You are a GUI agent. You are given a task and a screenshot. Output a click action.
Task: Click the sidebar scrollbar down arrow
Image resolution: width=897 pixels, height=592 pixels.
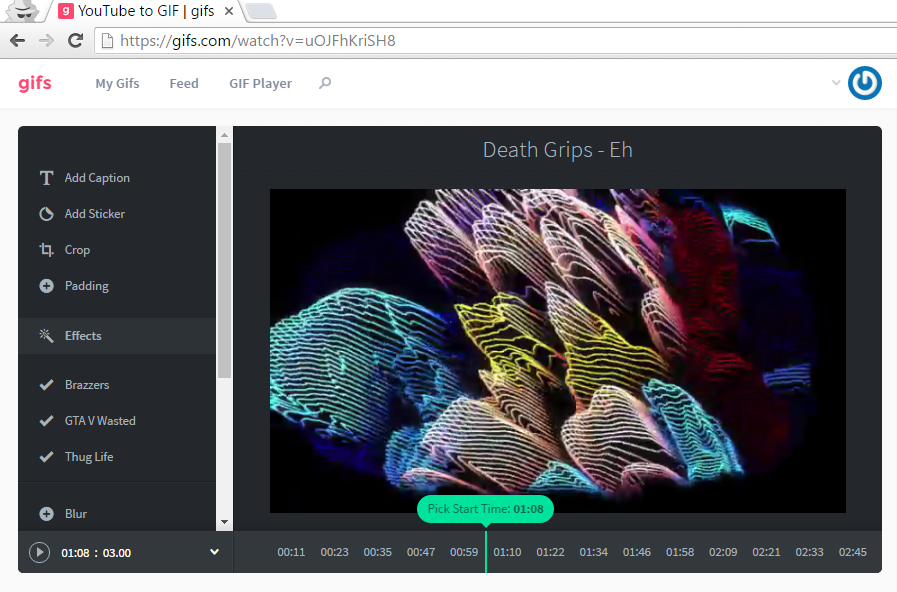[x=224, y=522]
